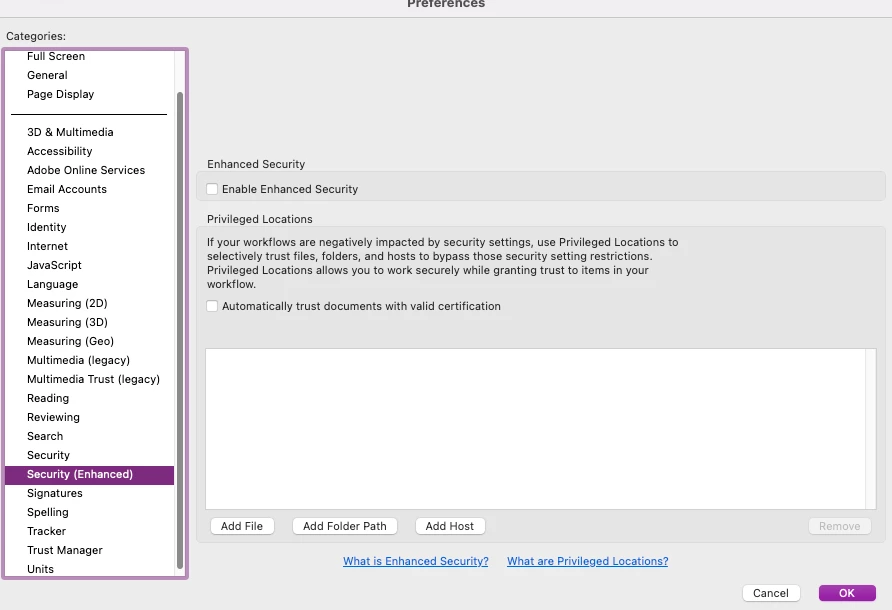Select the Reading category

tap(89, 398)
